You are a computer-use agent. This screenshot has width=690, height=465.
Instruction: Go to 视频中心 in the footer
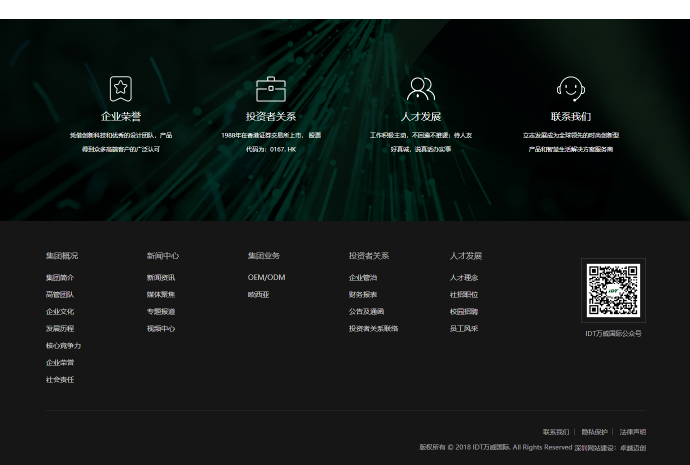(161, 328)
